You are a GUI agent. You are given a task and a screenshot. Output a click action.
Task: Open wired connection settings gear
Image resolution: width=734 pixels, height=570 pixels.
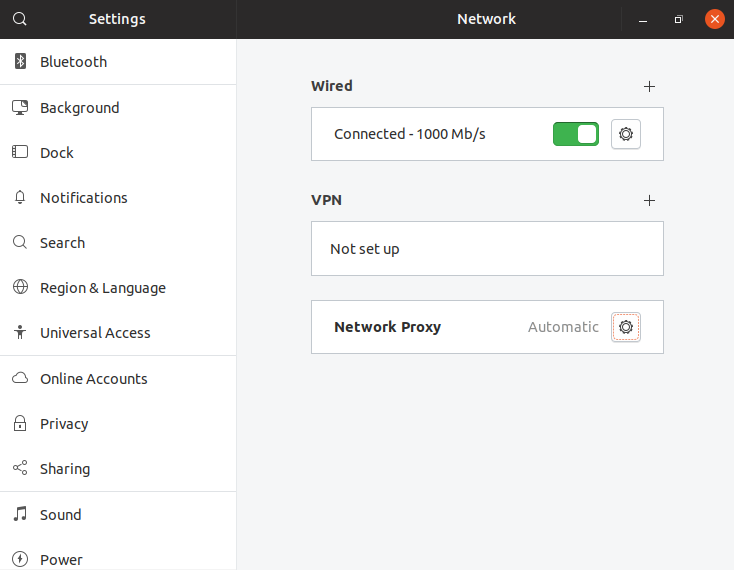point(626,134)
